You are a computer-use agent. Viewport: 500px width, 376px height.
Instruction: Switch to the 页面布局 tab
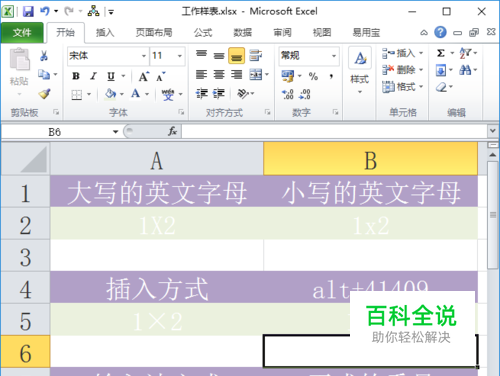pos(154,33)
